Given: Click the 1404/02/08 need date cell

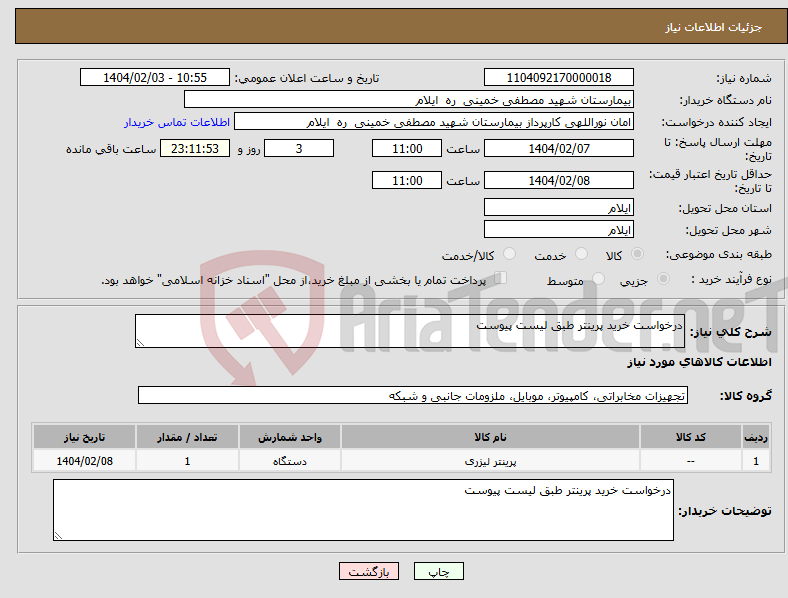Looking at the screenshot, I should tap(84, 461).
